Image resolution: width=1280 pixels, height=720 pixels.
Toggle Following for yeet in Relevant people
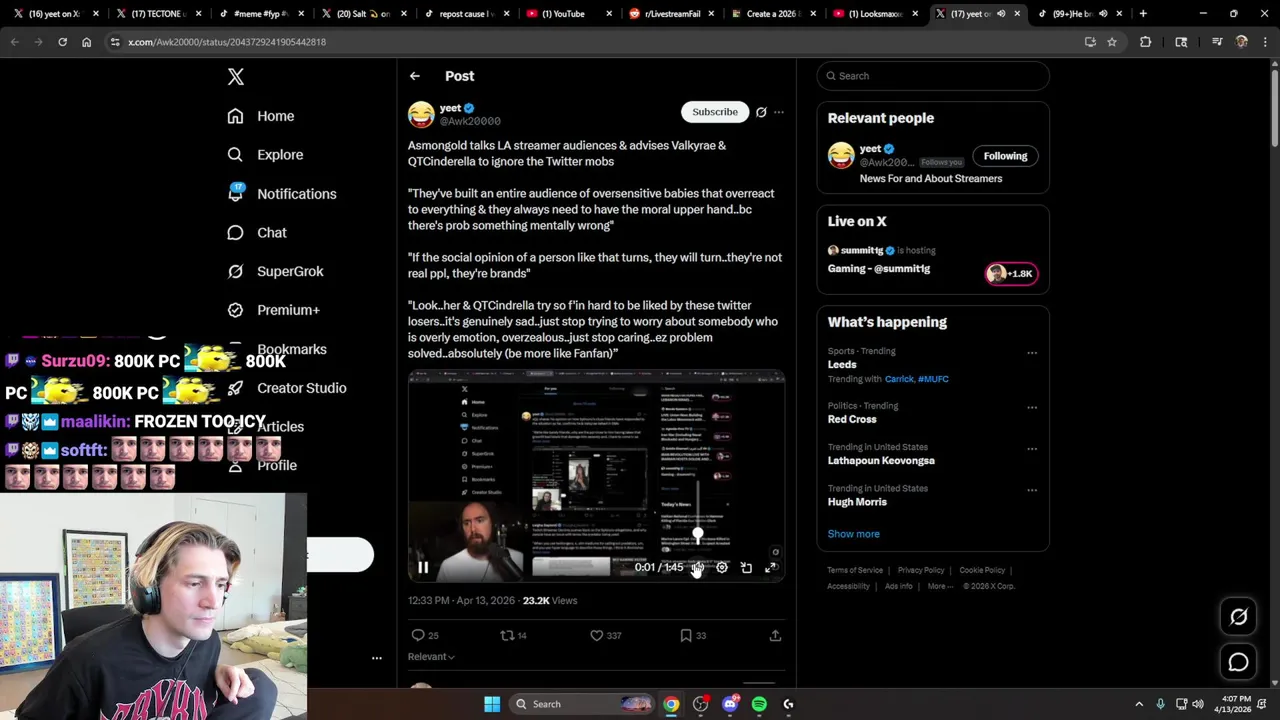[1005, 156]
